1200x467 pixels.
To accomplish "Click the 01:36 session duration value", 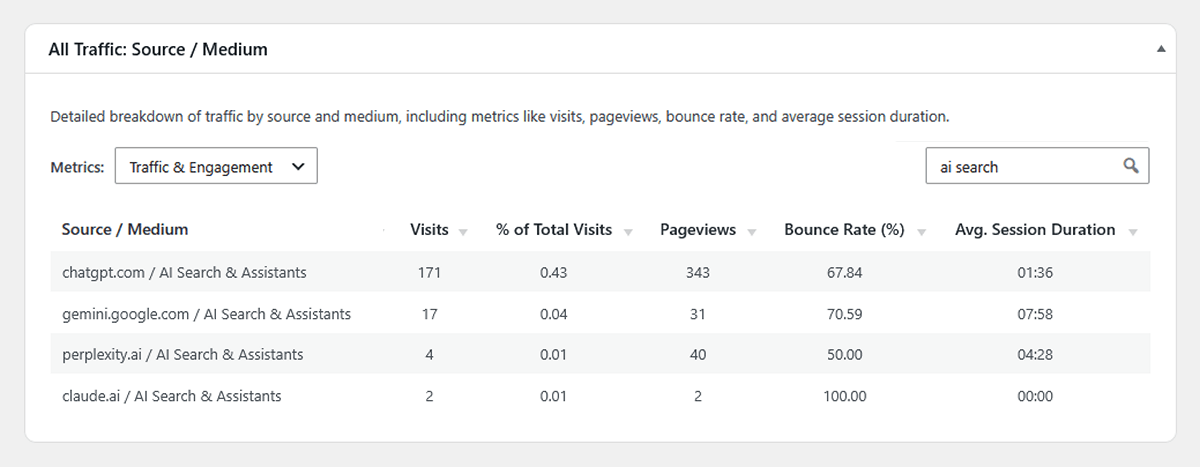I will (1035, 272).
